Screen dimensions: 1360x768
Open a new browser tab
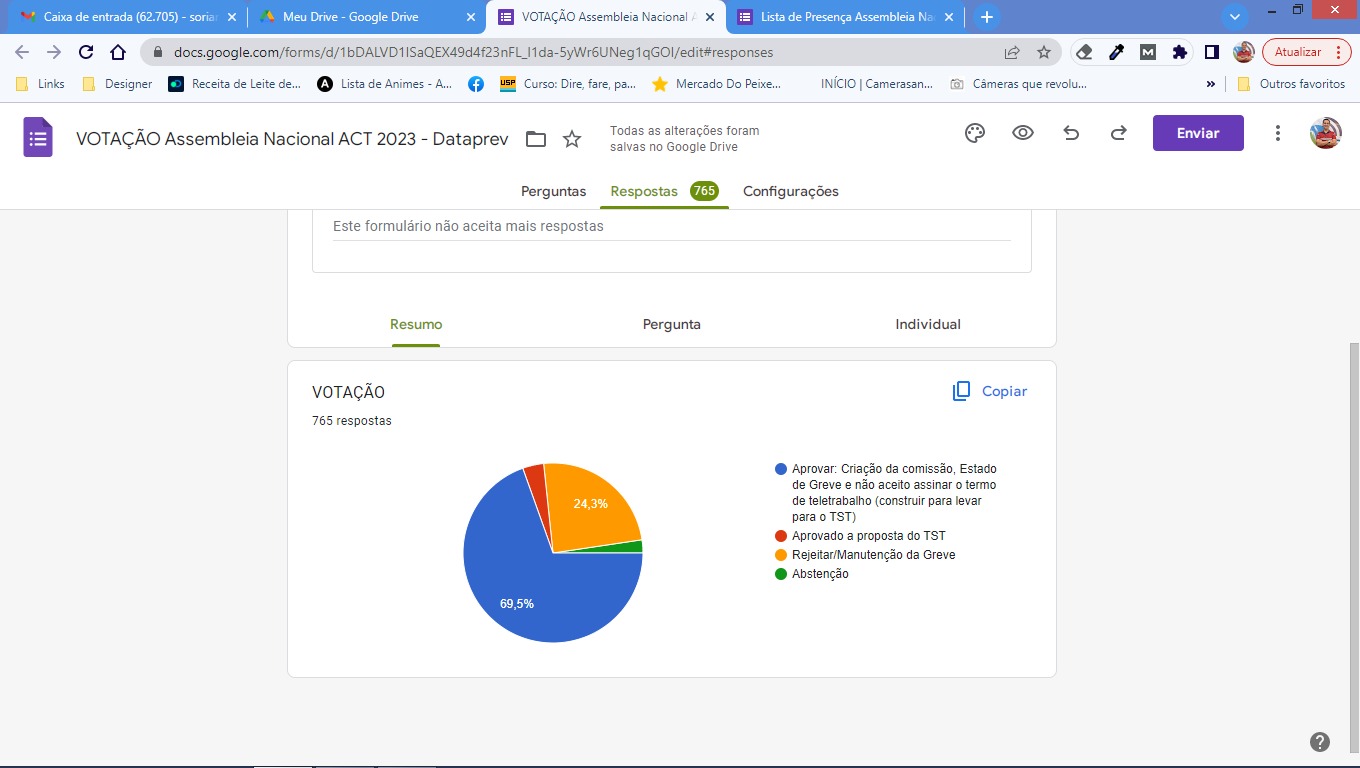(987, 17)
